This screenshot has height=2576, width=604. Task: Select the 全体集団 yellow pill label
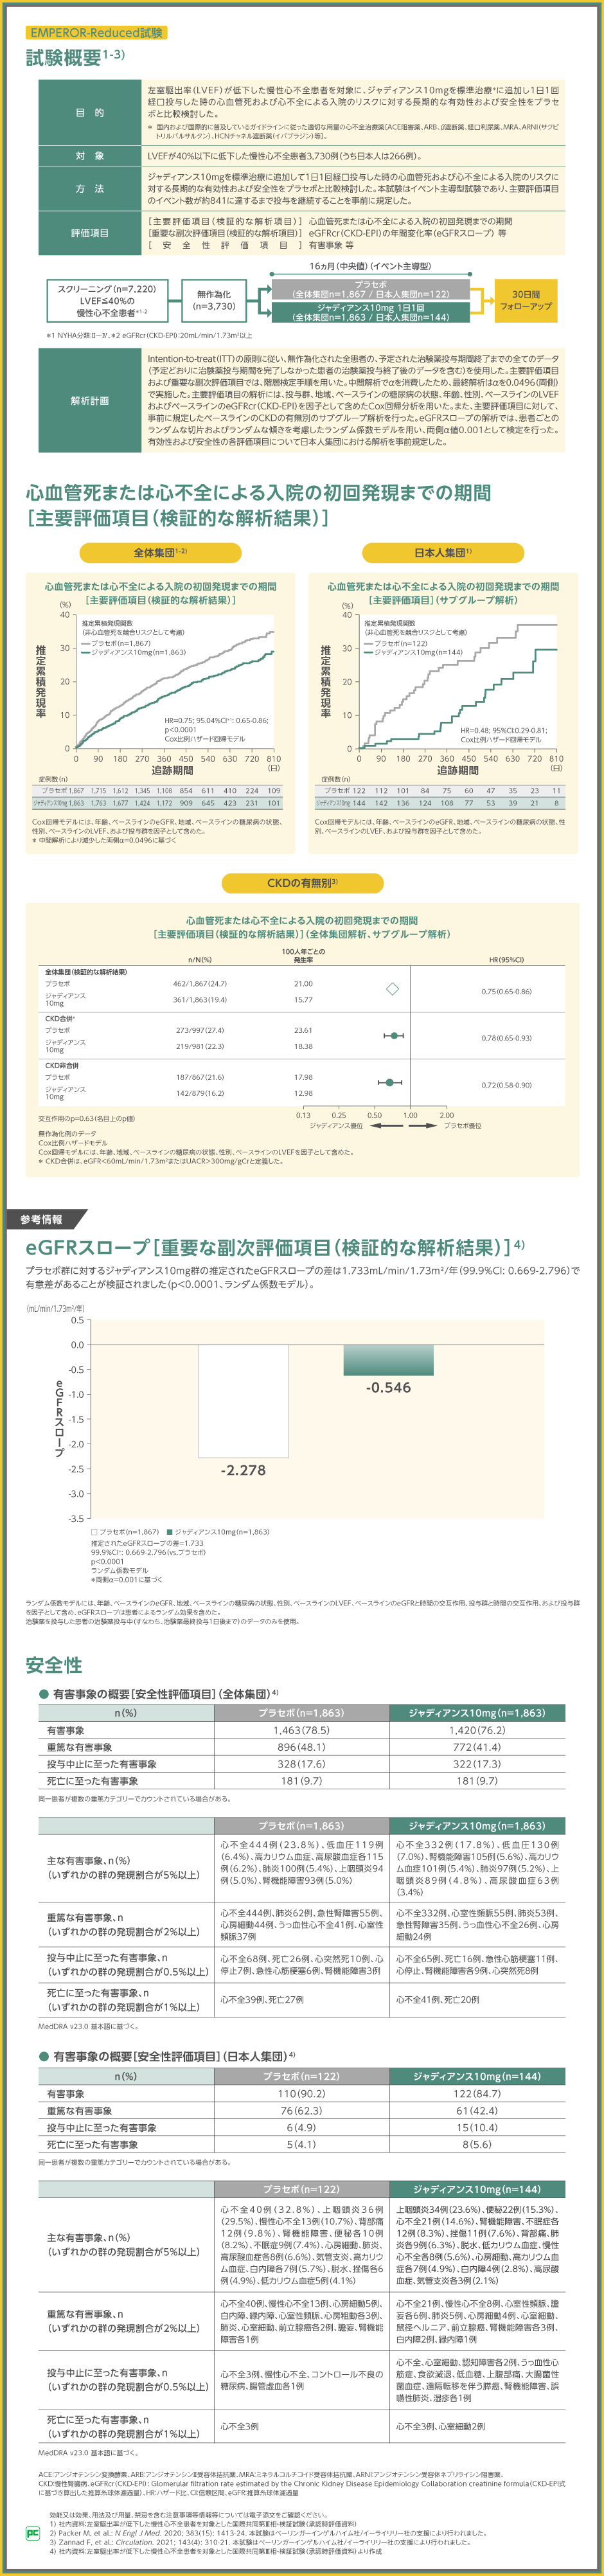pyautogui.click(x=160, y=552)
